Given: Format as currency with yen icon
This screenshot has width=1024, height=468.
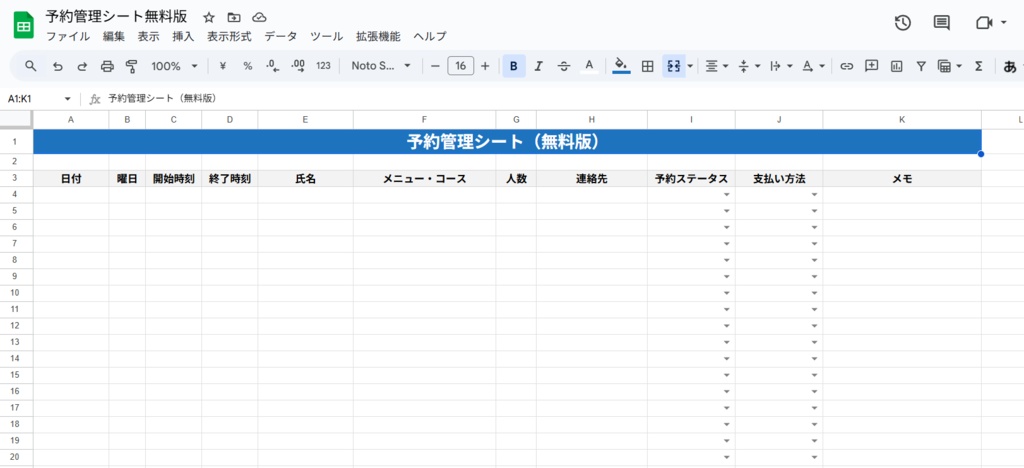Looking at the screenshot, I should click(223, 66).
